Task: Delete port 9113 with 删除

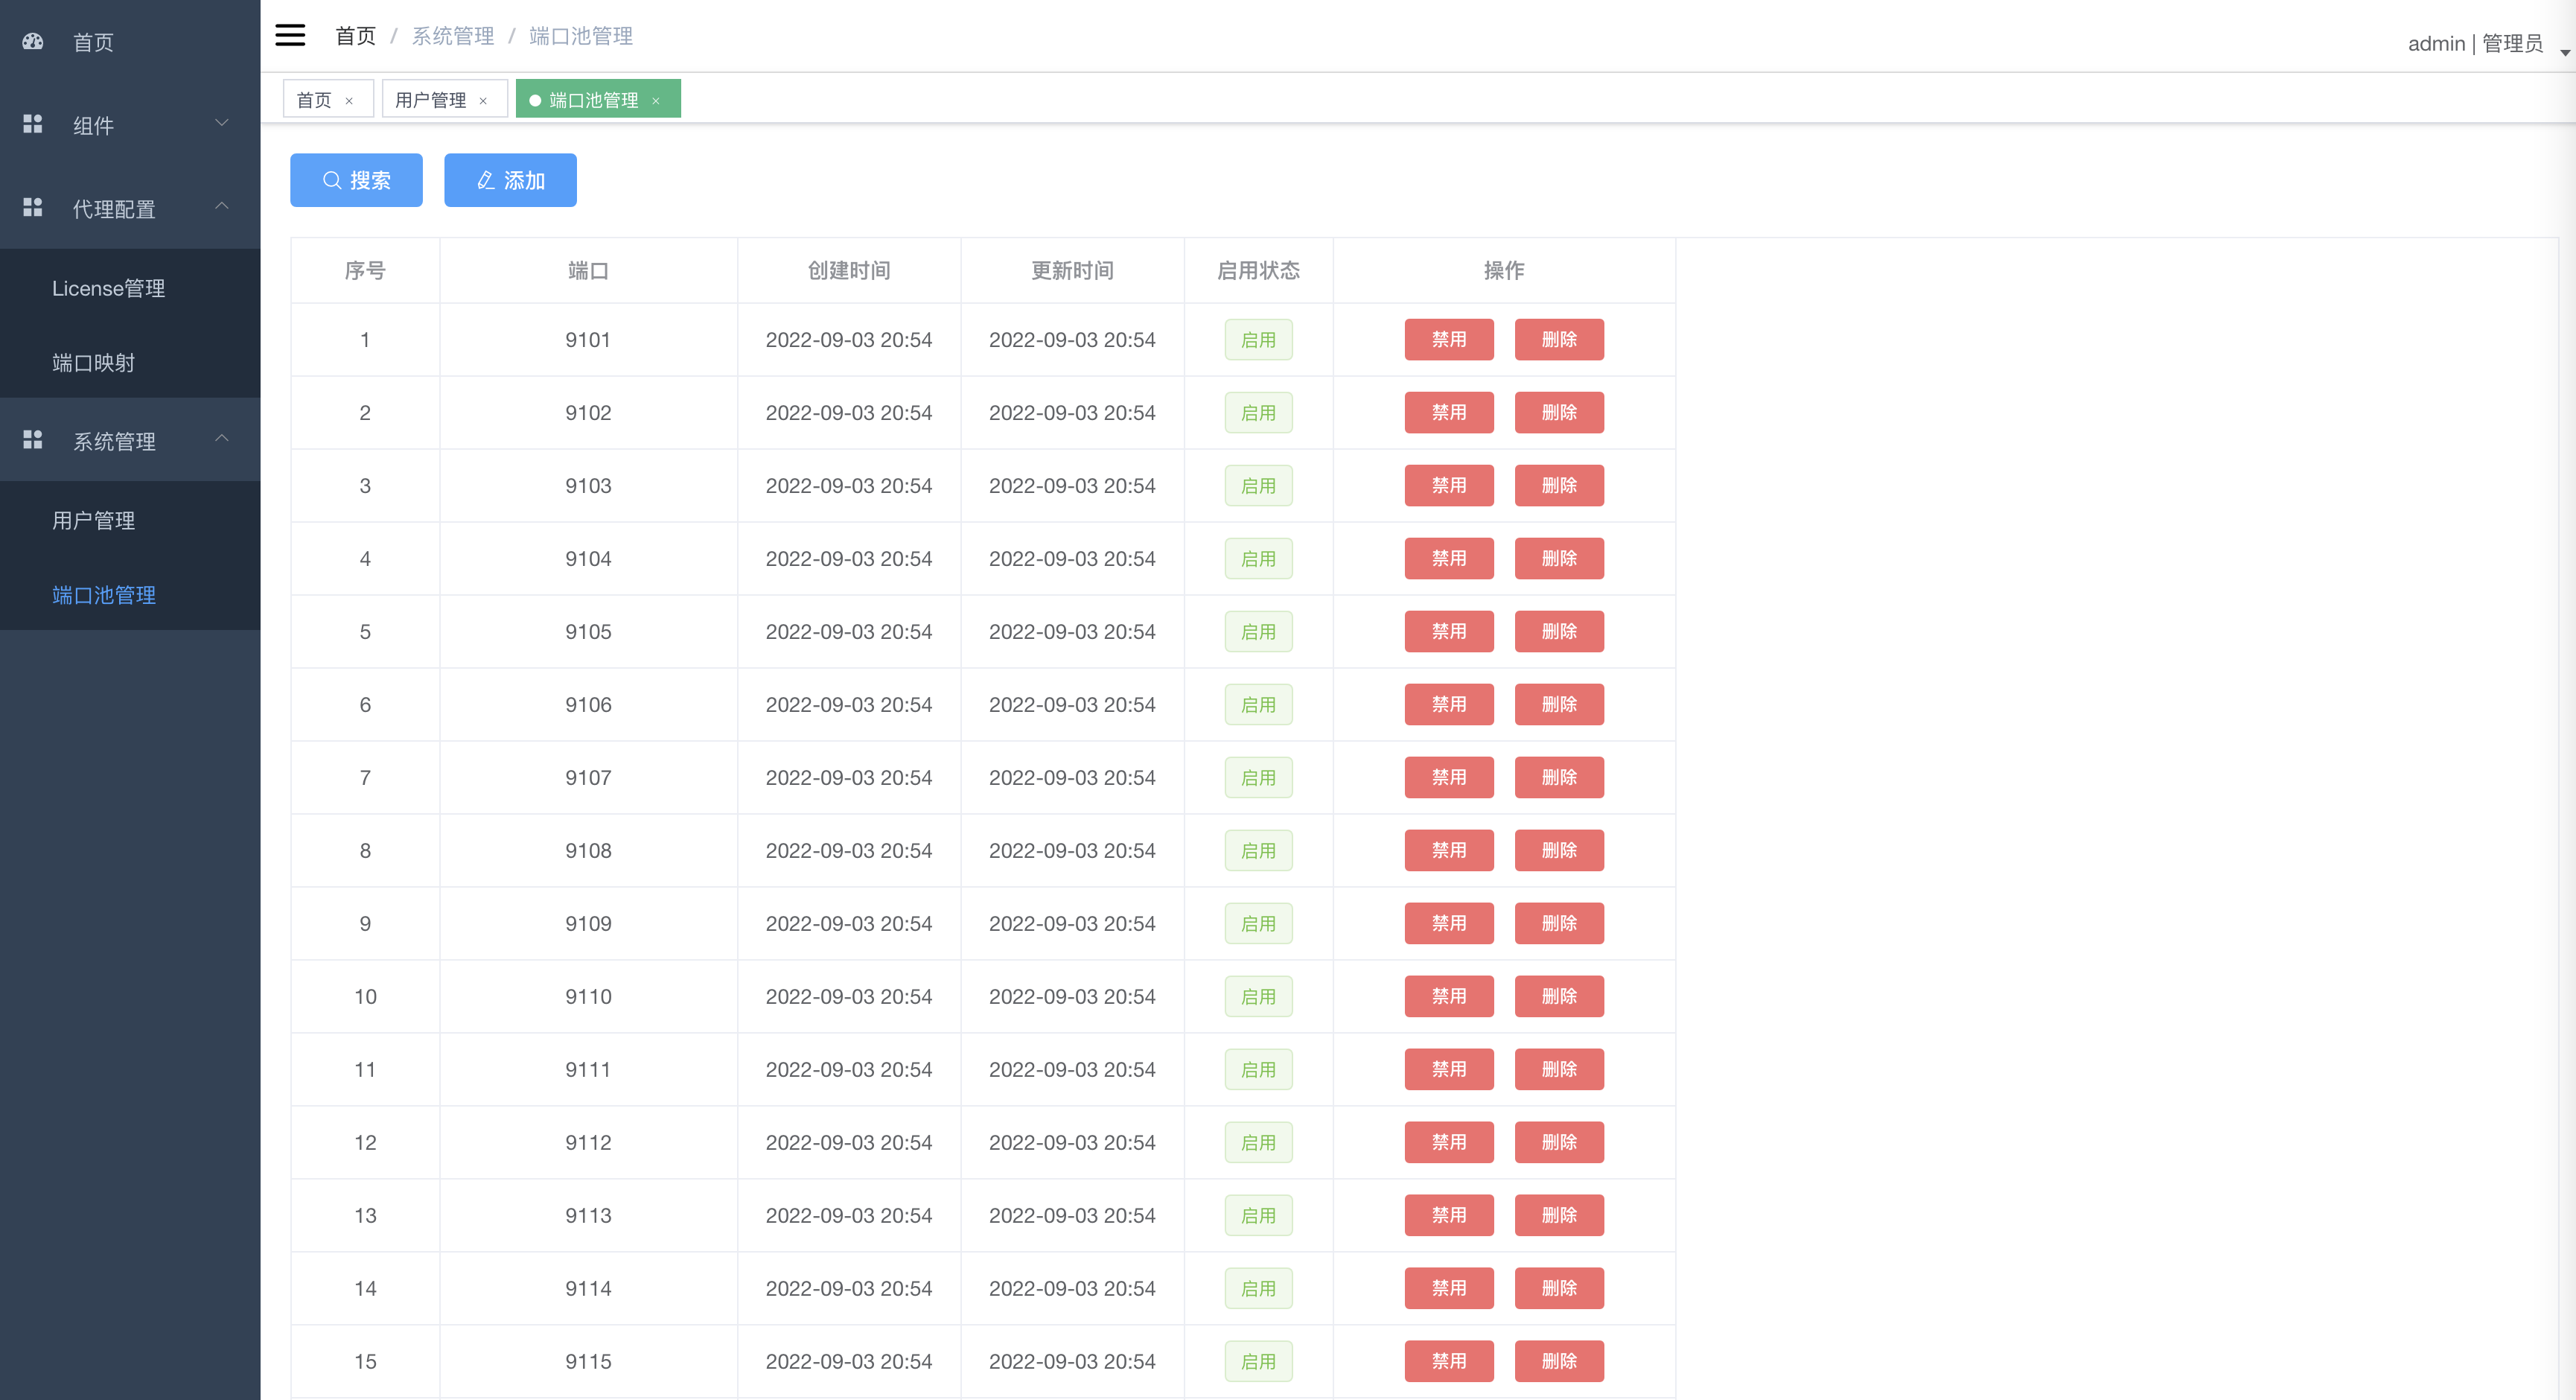Action: [1559, 1215]
